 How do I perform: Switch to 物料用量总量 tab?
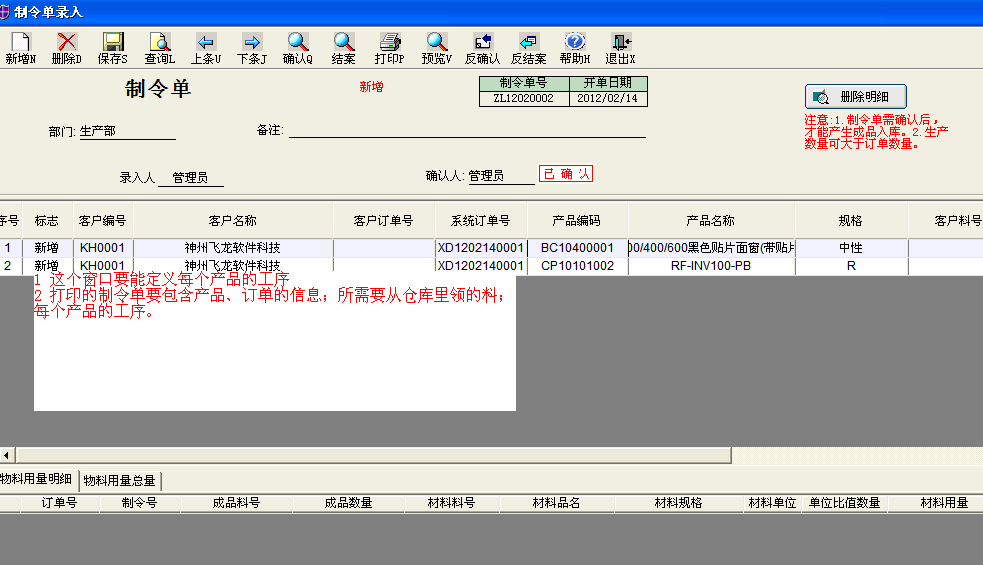click(x=119, y=481)
